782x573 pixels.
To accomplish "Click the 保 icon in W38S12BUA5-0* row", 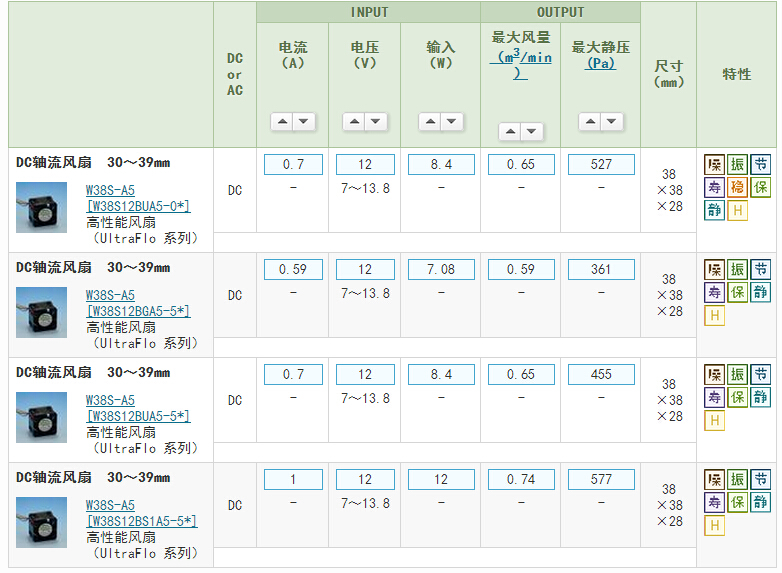I will (x=761, y=188).
